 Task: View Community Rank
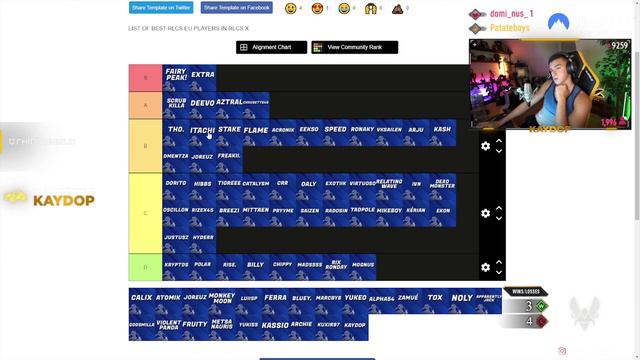coord(355,47)
